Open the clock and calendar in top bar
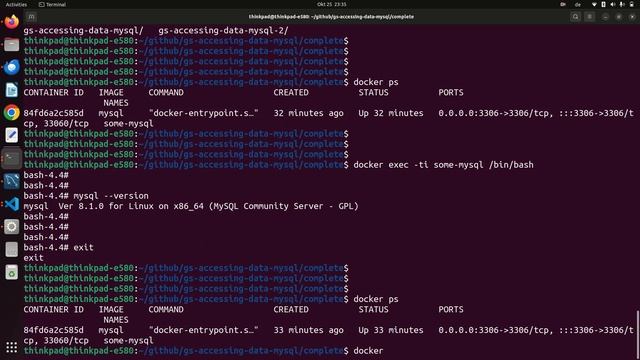The height and width of the screenshot is (360, 640). (x=332, y=4)
